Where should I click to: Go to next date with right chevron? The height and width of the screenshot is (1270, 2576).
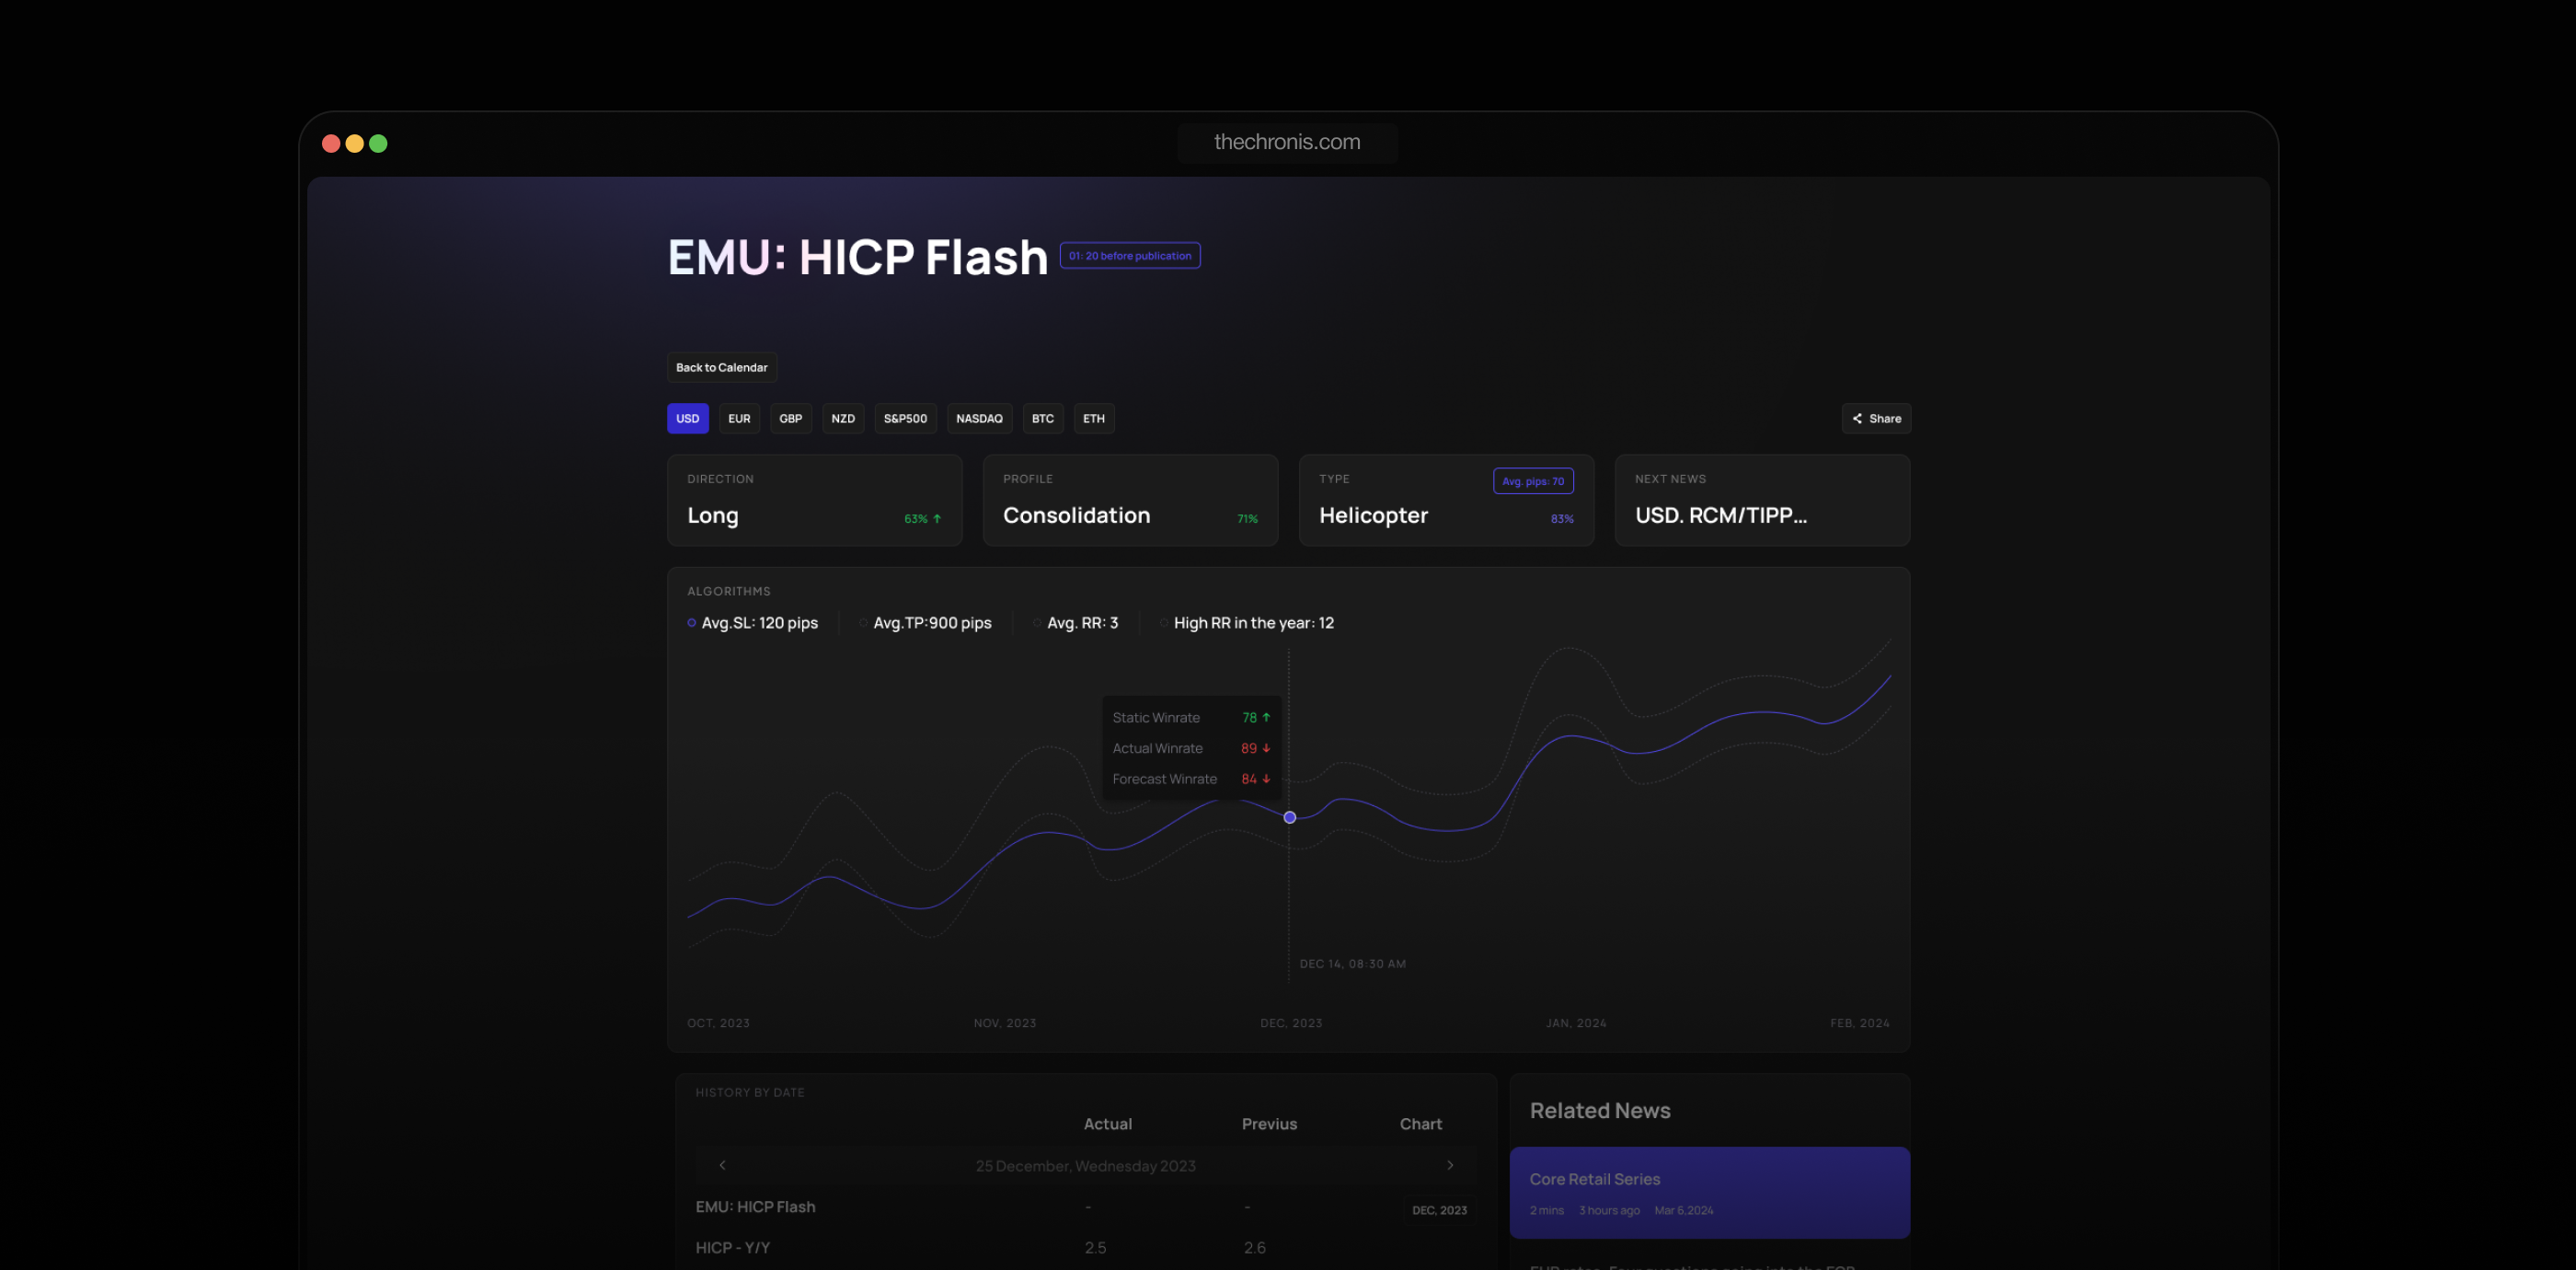click(1450, 1165)
